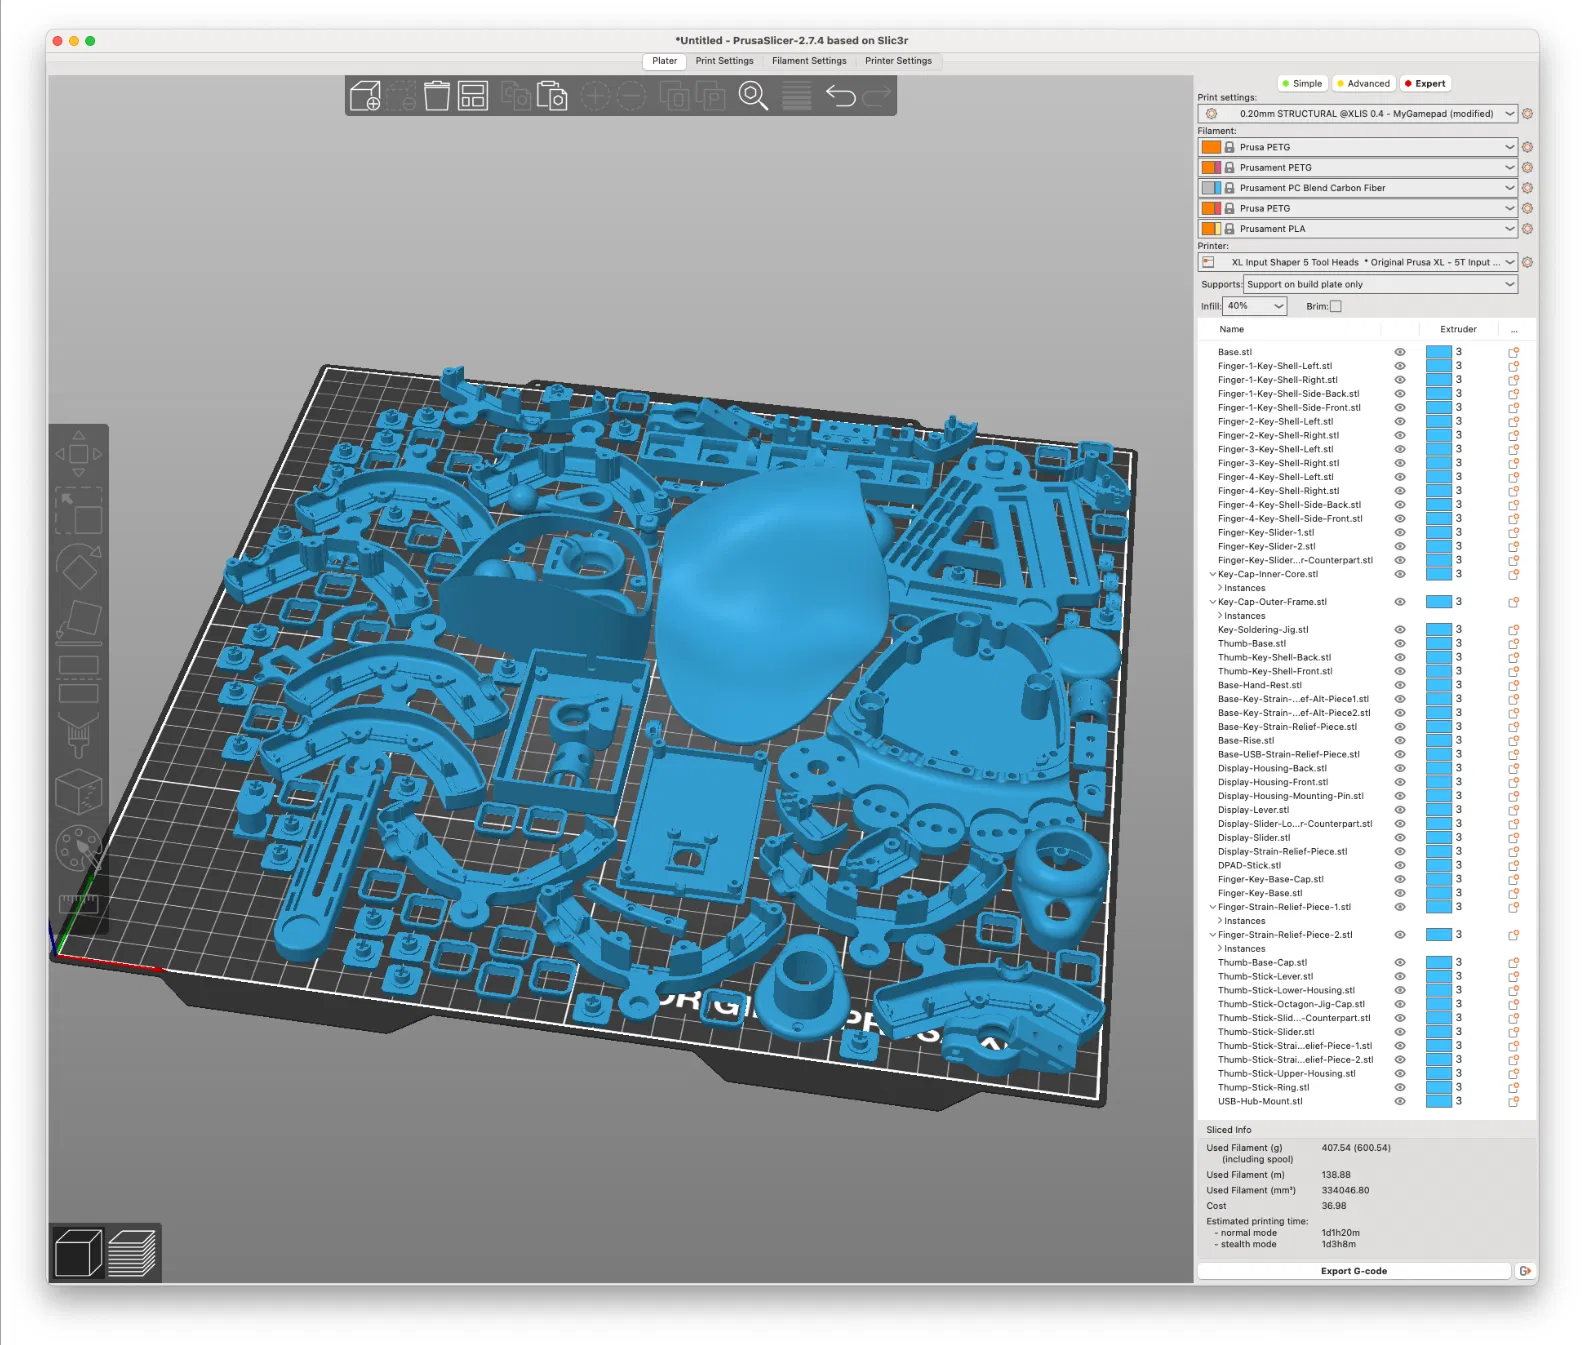1584x1345 pixels.
Task: Add an instance using plus icon
Action: tap(595, 96)
